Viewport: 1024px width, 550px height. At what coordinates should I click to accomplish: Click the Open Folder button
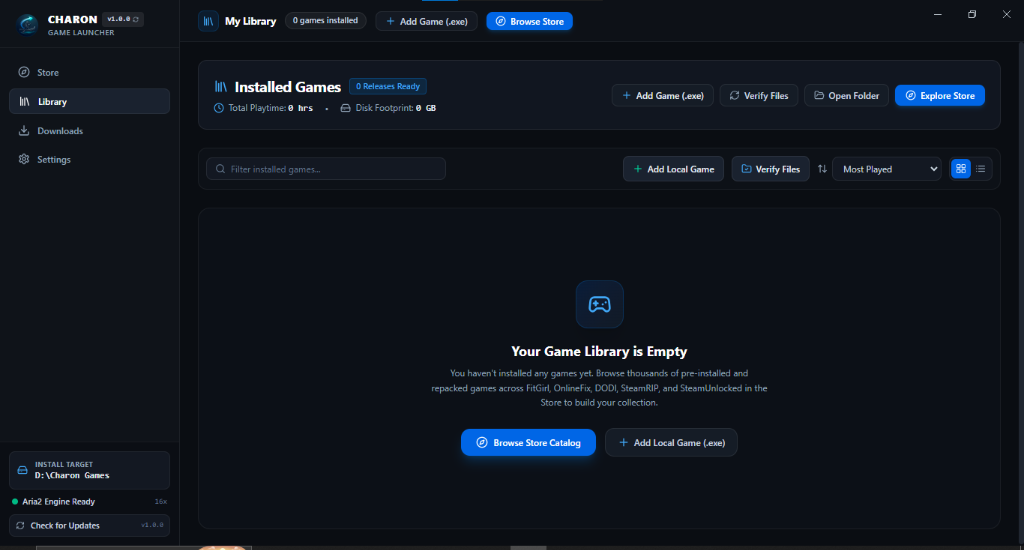[846, 95]
